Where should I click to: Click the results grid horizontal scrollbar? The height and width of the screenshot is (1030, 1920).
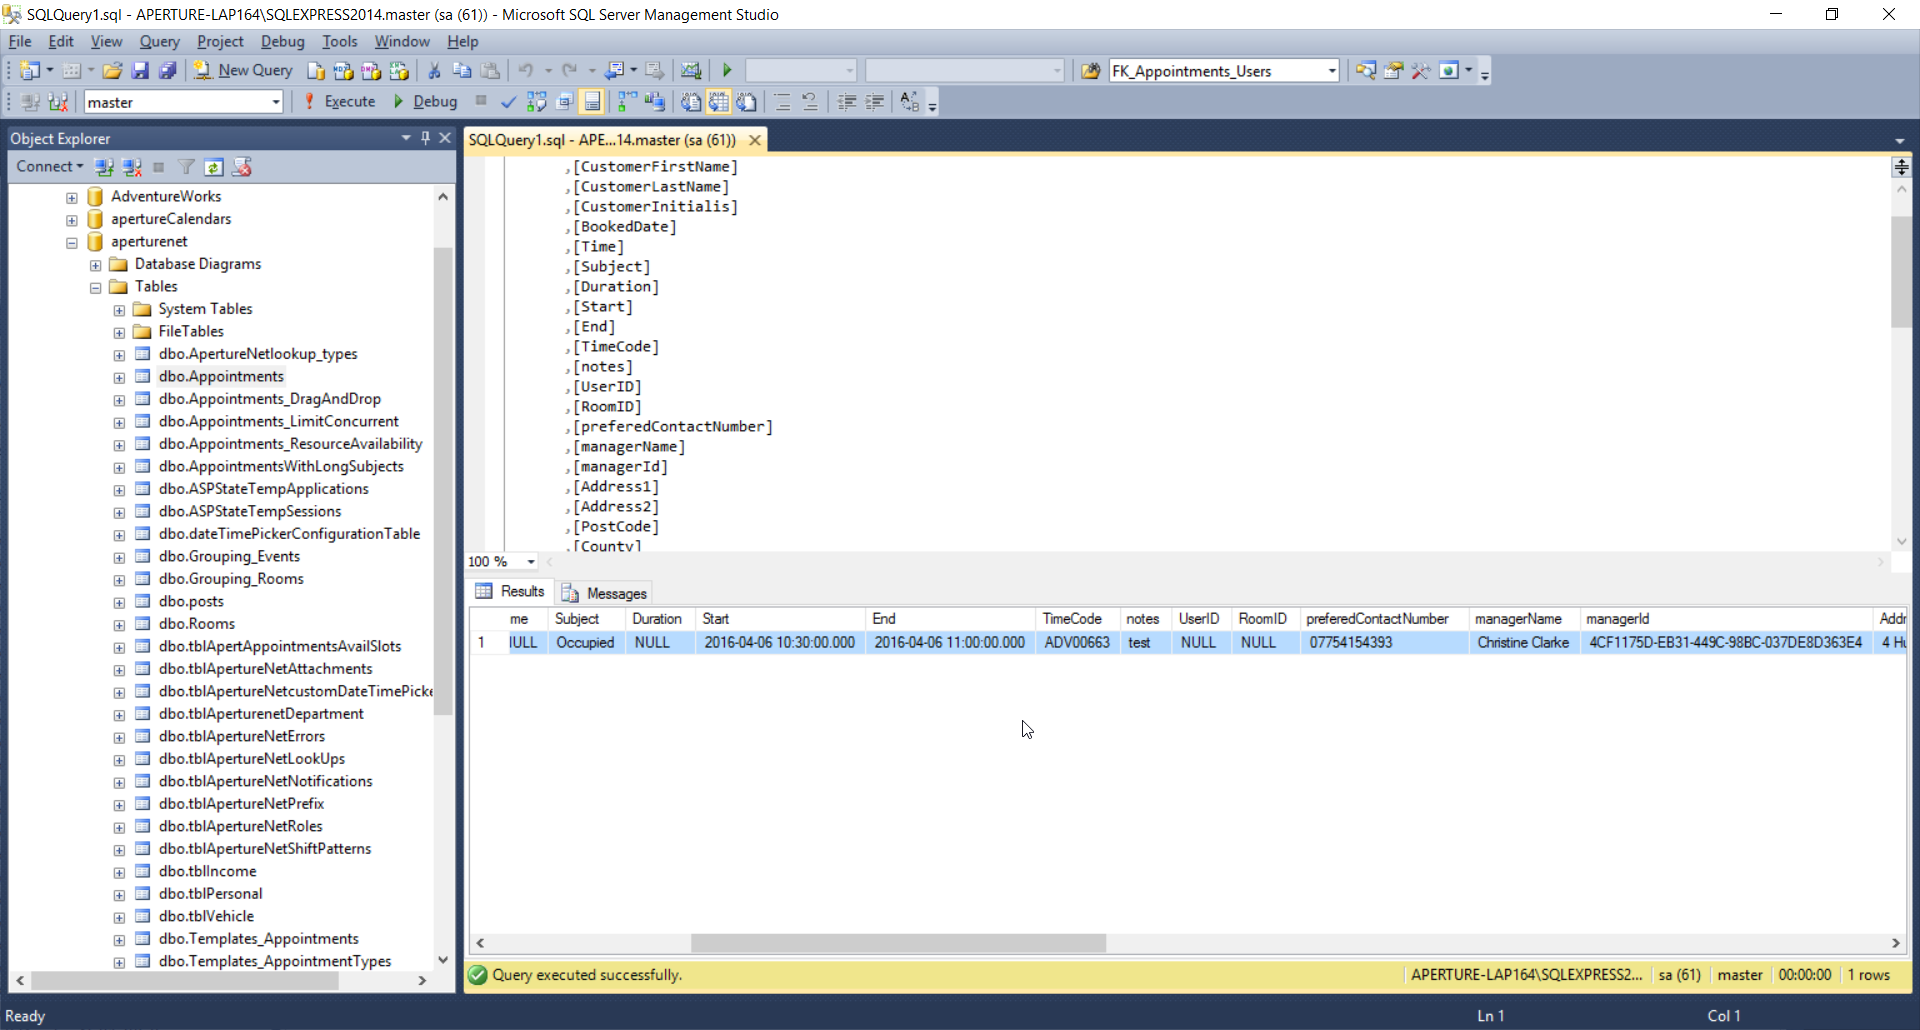[897, 943]
